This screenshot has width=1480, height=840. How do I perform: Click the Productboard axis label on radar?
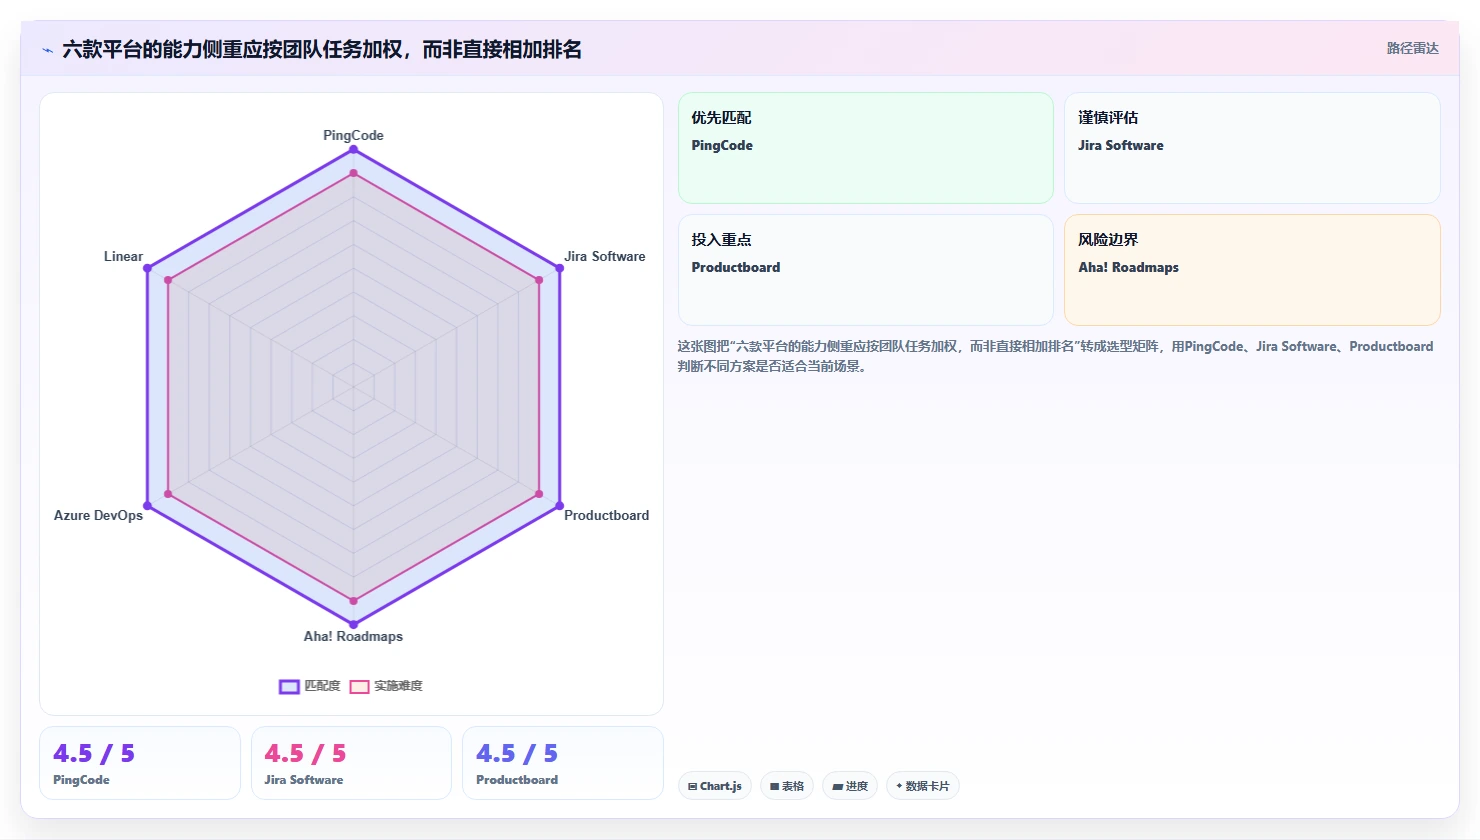(x=606, y=515)
